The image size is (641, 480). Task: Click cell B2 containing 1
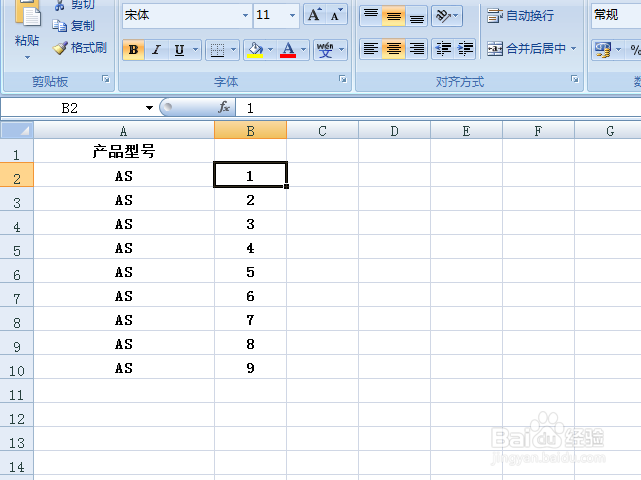pos(250,175)
